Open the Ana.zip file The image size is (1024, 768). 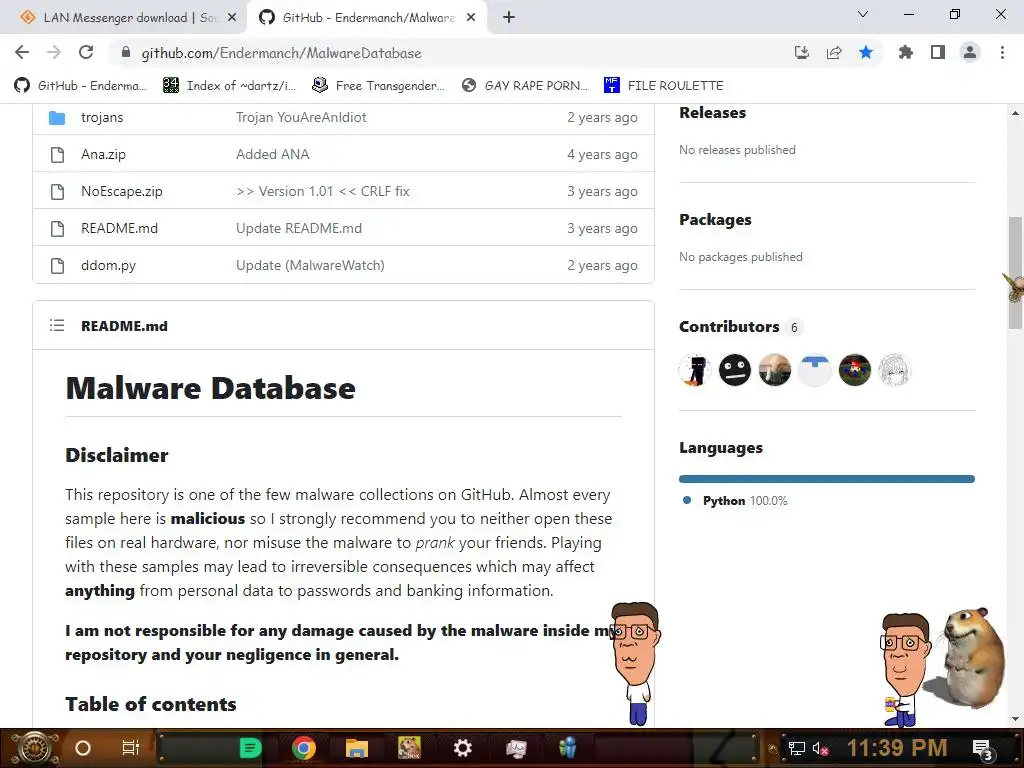pos(103,154)
